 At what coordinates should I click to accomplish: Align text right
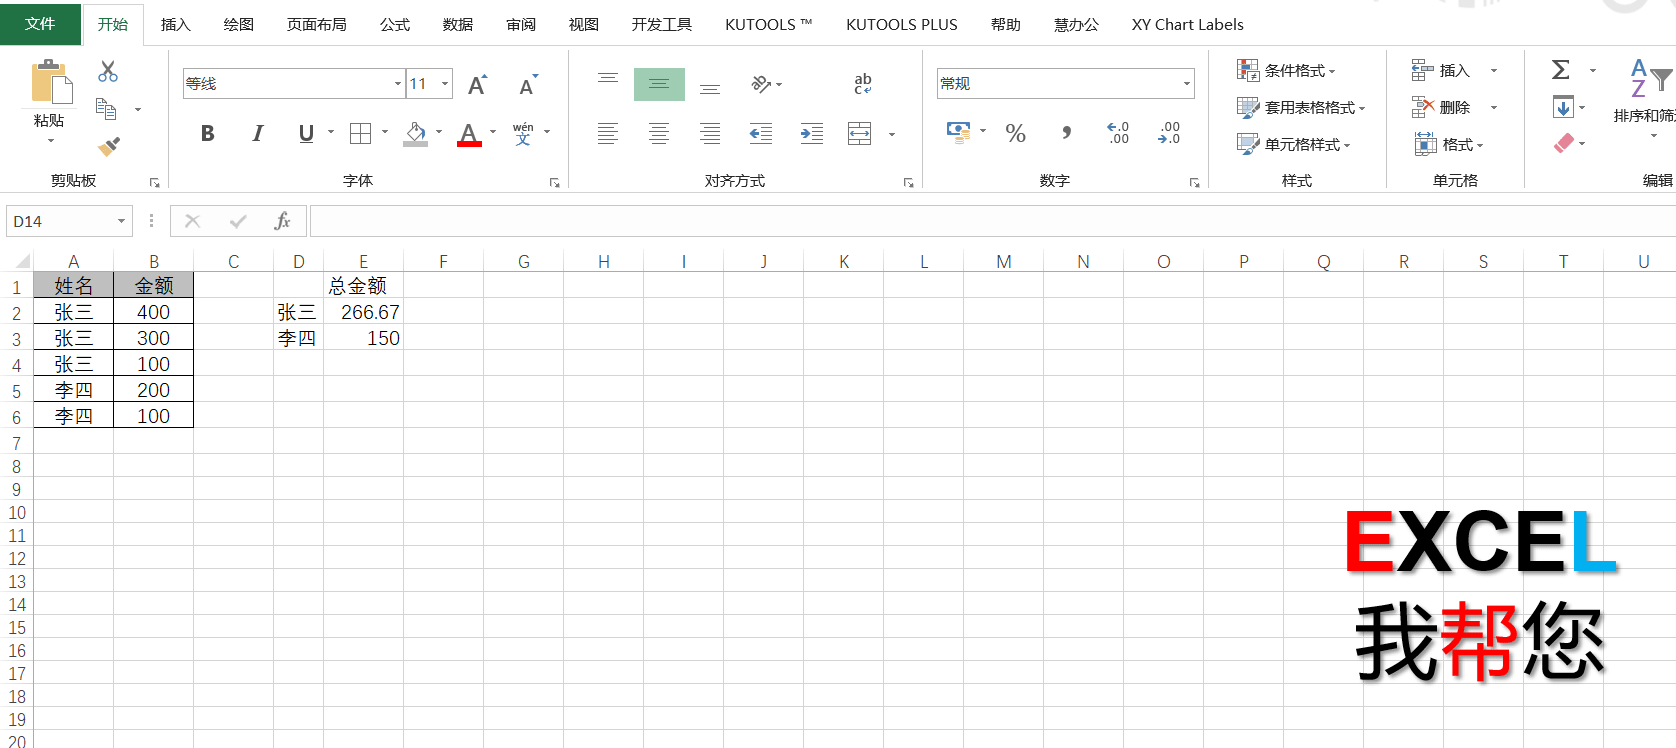coord(710,133)
